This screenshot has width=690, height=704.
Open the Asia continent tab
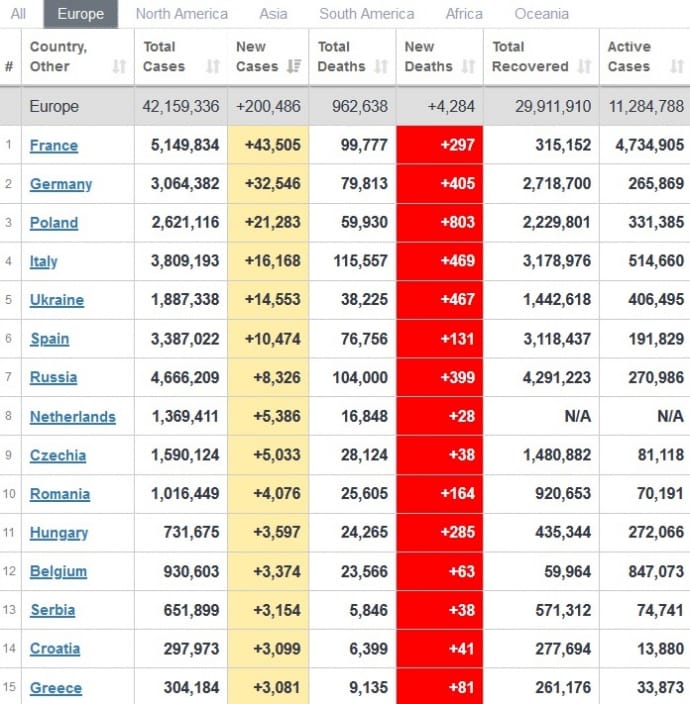(x=273, y=14)
